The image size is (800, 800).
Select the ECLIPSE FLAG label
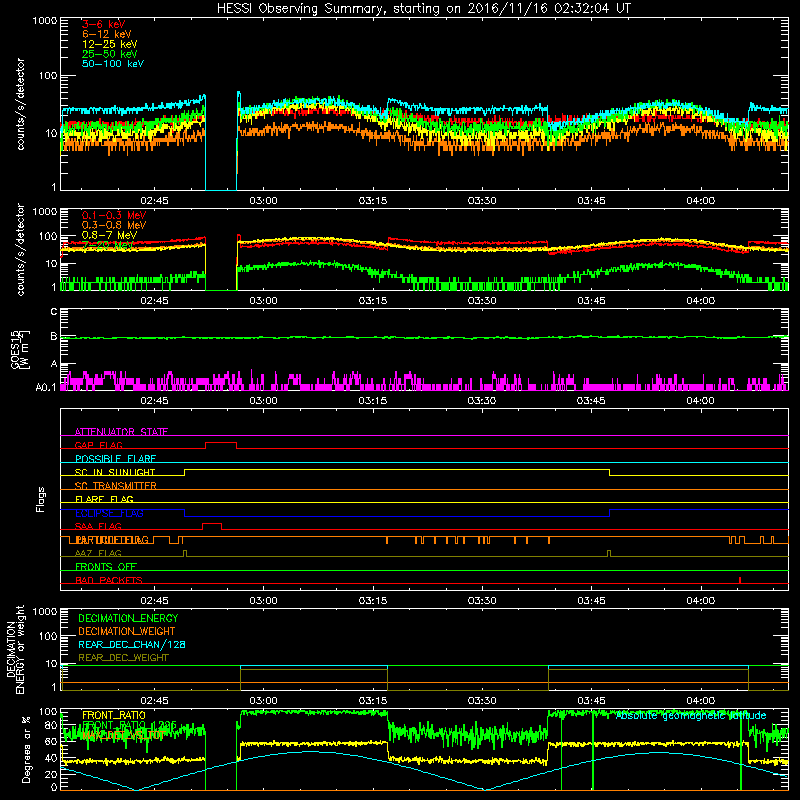point(109,513)
